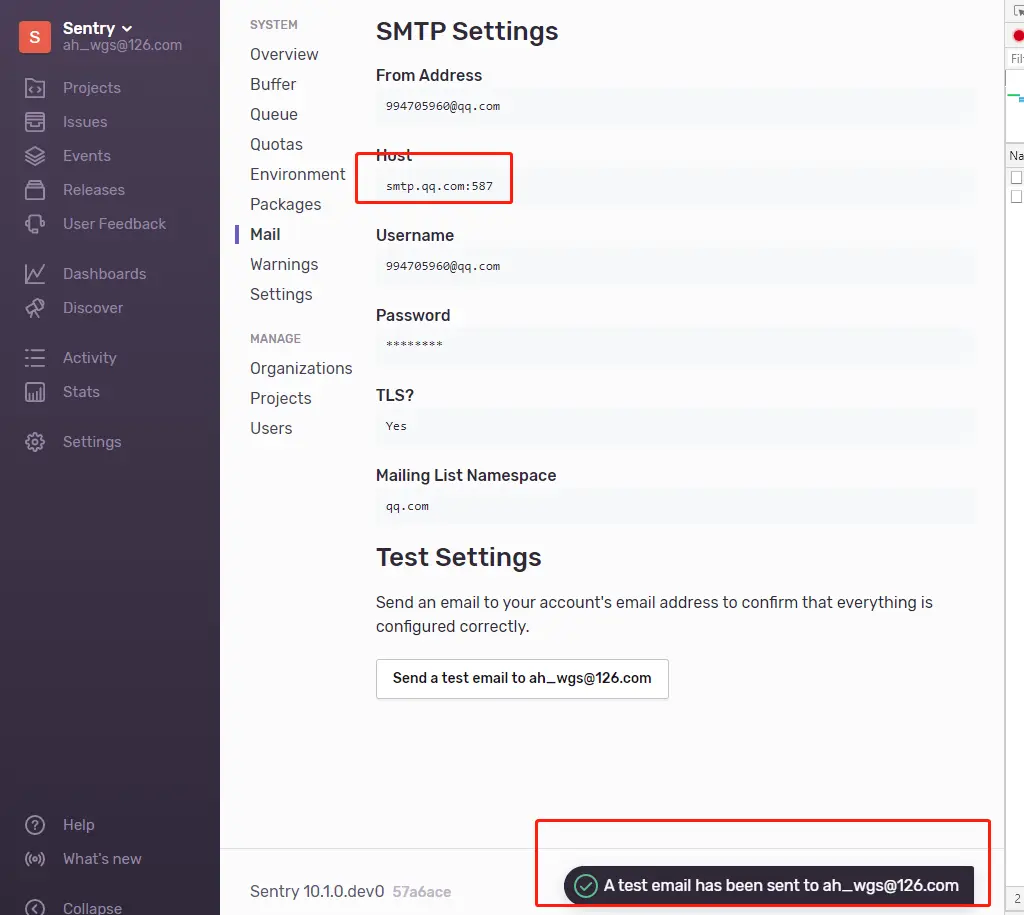
Task: Click the Sentry 10.1.0.dev0 version text
Action: 317,891
